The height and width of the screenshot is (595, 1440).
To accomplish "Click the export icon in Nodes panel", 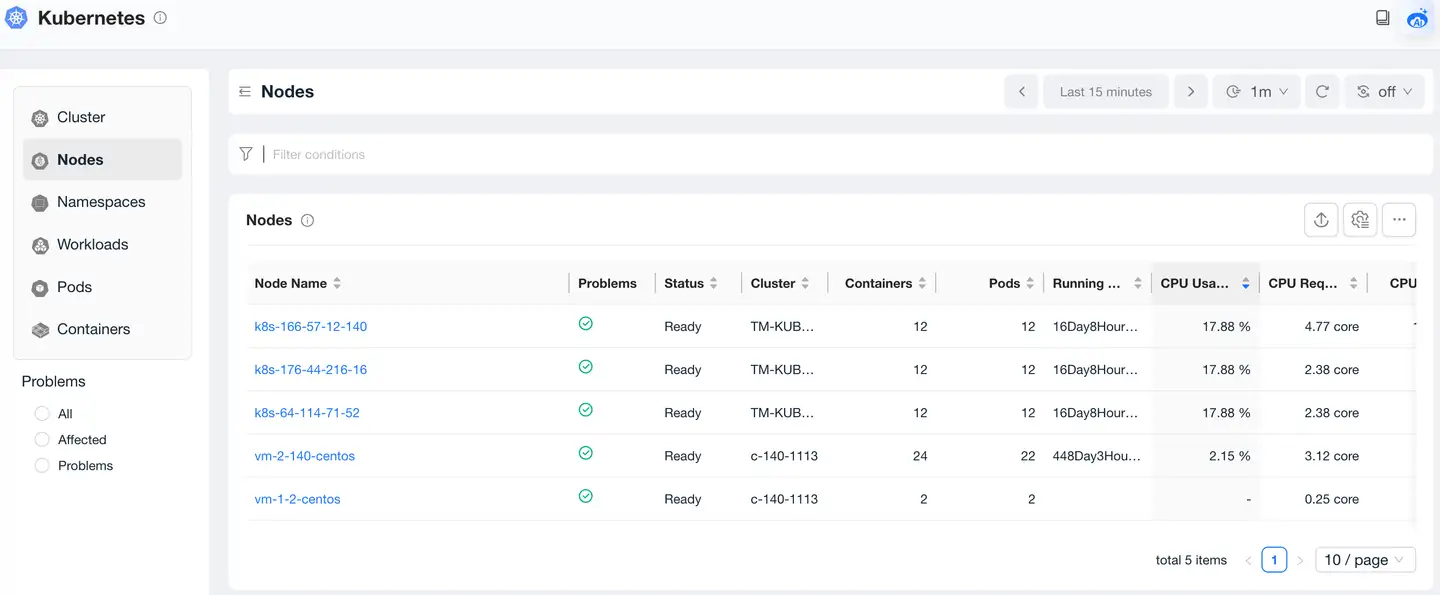I will click(x=1321, y=220).
